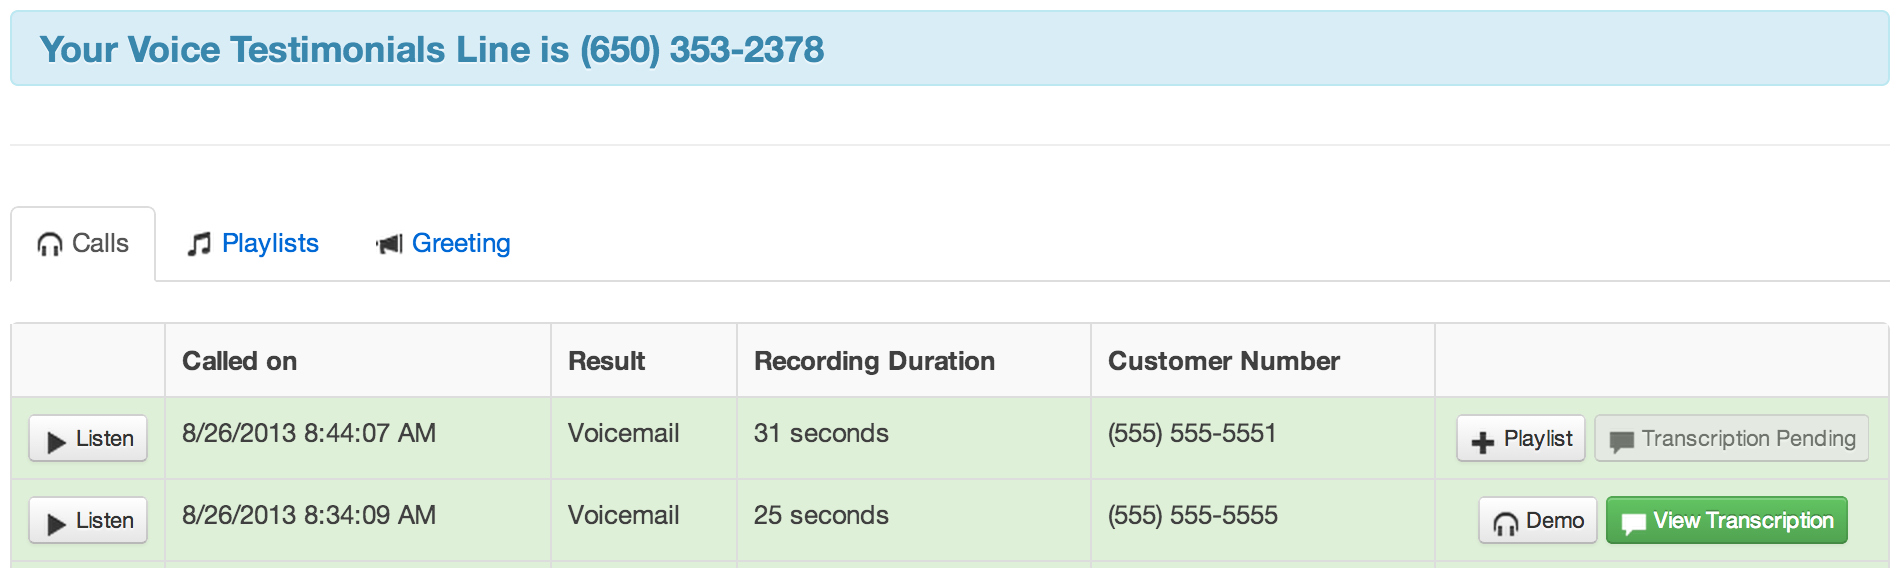The width and height of the screenshot is (1902, 568).
Task: Click the music note icon beside Playlists
Action: pos(199,244)
